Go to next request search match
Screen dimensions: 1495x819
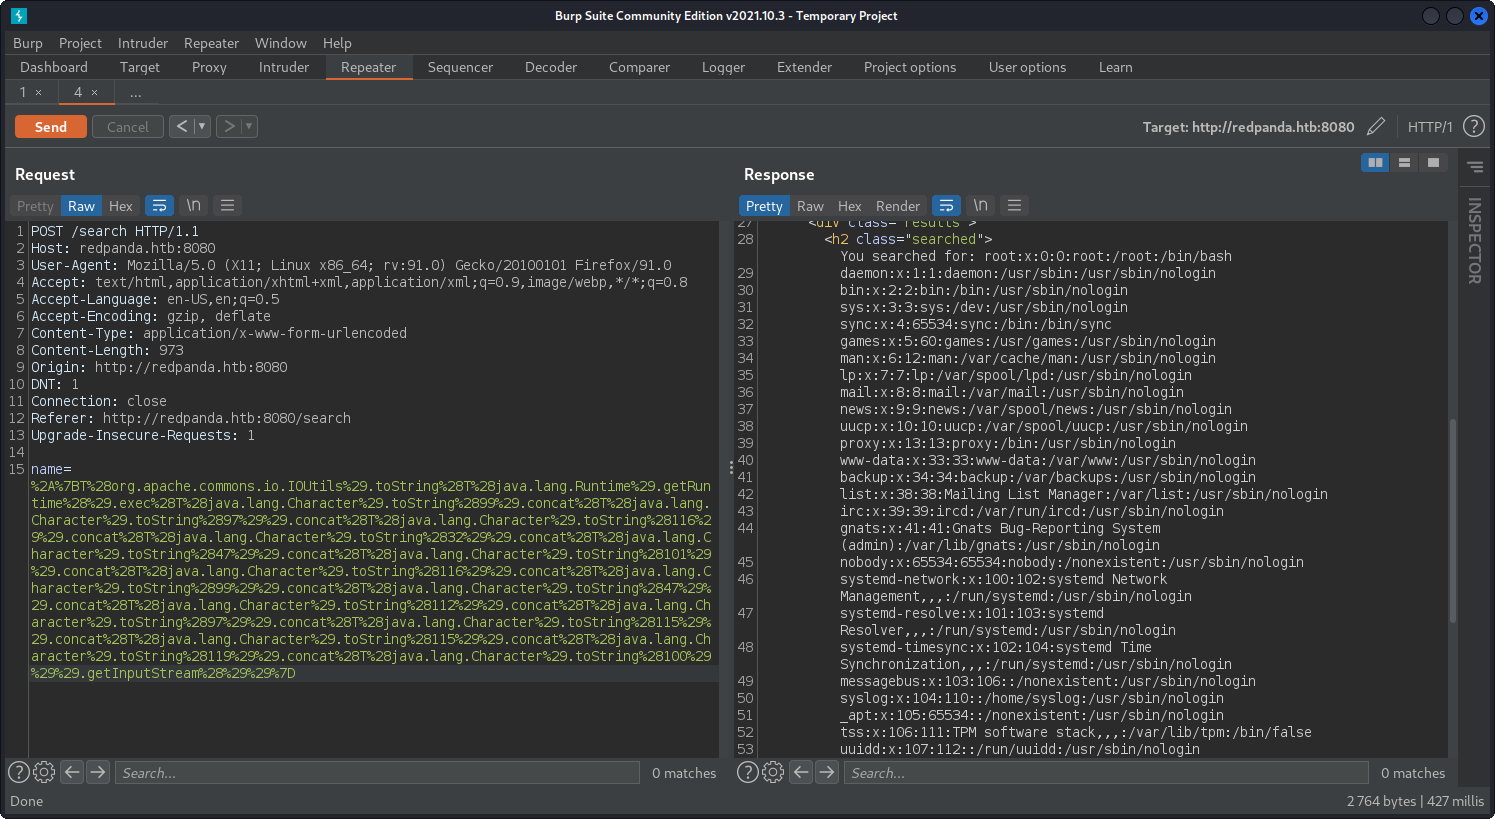click(98, 772)
